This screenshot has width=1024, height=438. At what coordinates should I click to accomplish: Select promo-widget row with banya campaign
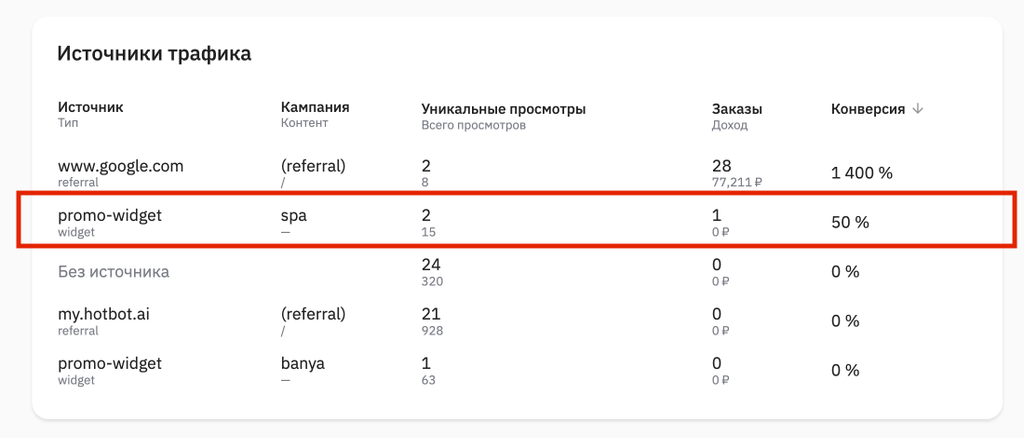(x=516, y=371)
